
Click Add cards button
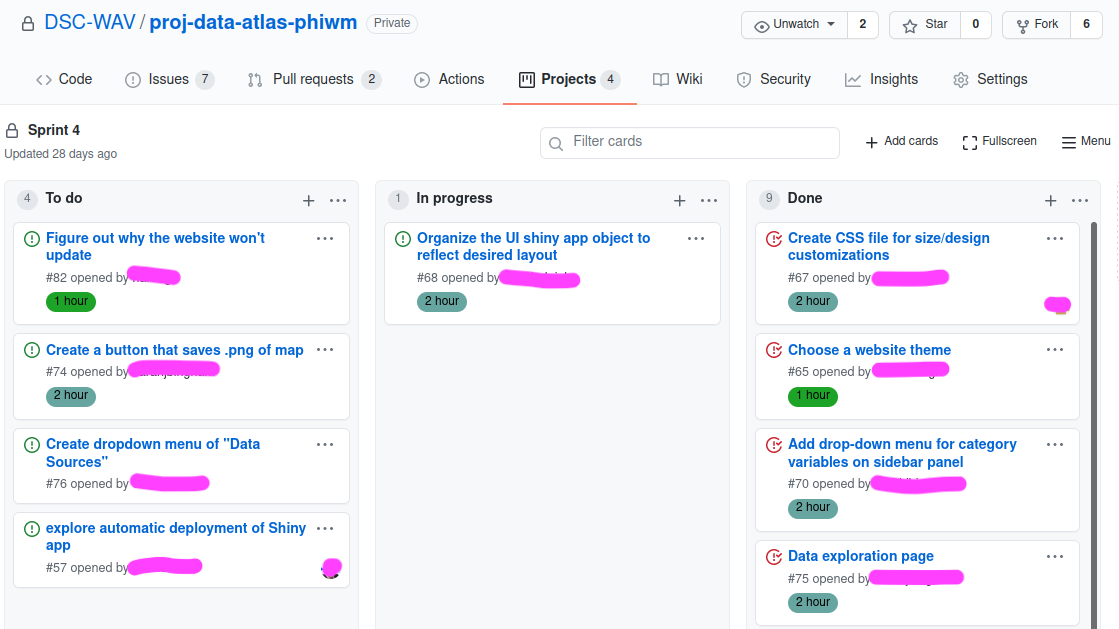[901, 142]
